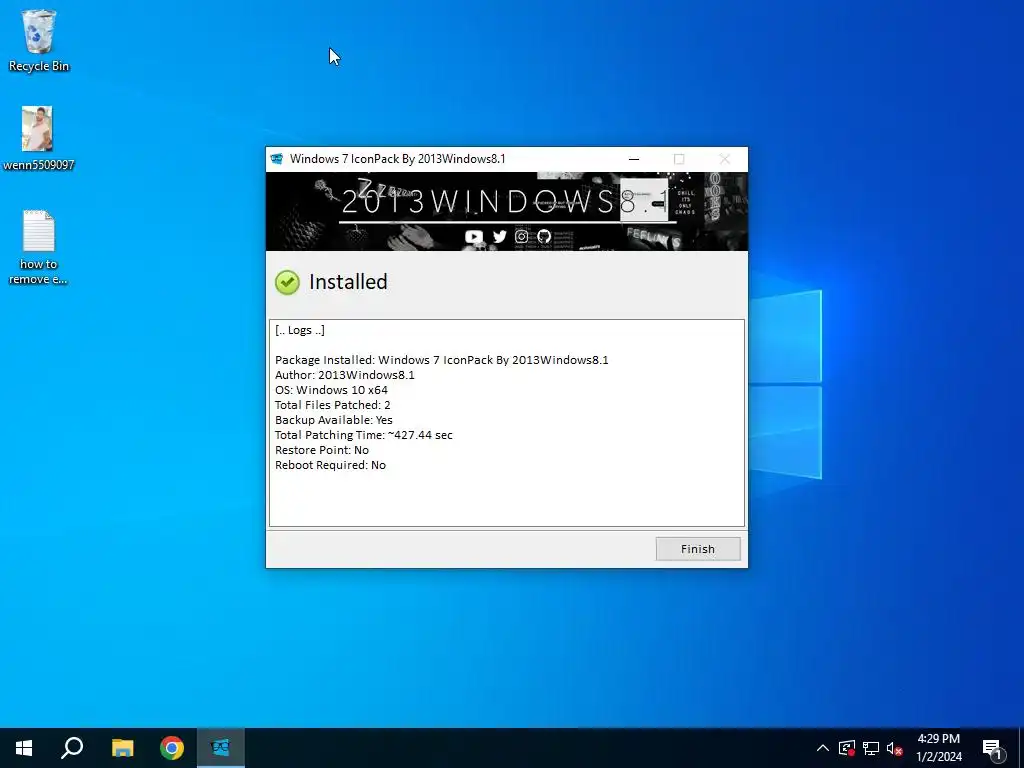
Task: Open the network status tray icon
Action: [x=871, y=748]
